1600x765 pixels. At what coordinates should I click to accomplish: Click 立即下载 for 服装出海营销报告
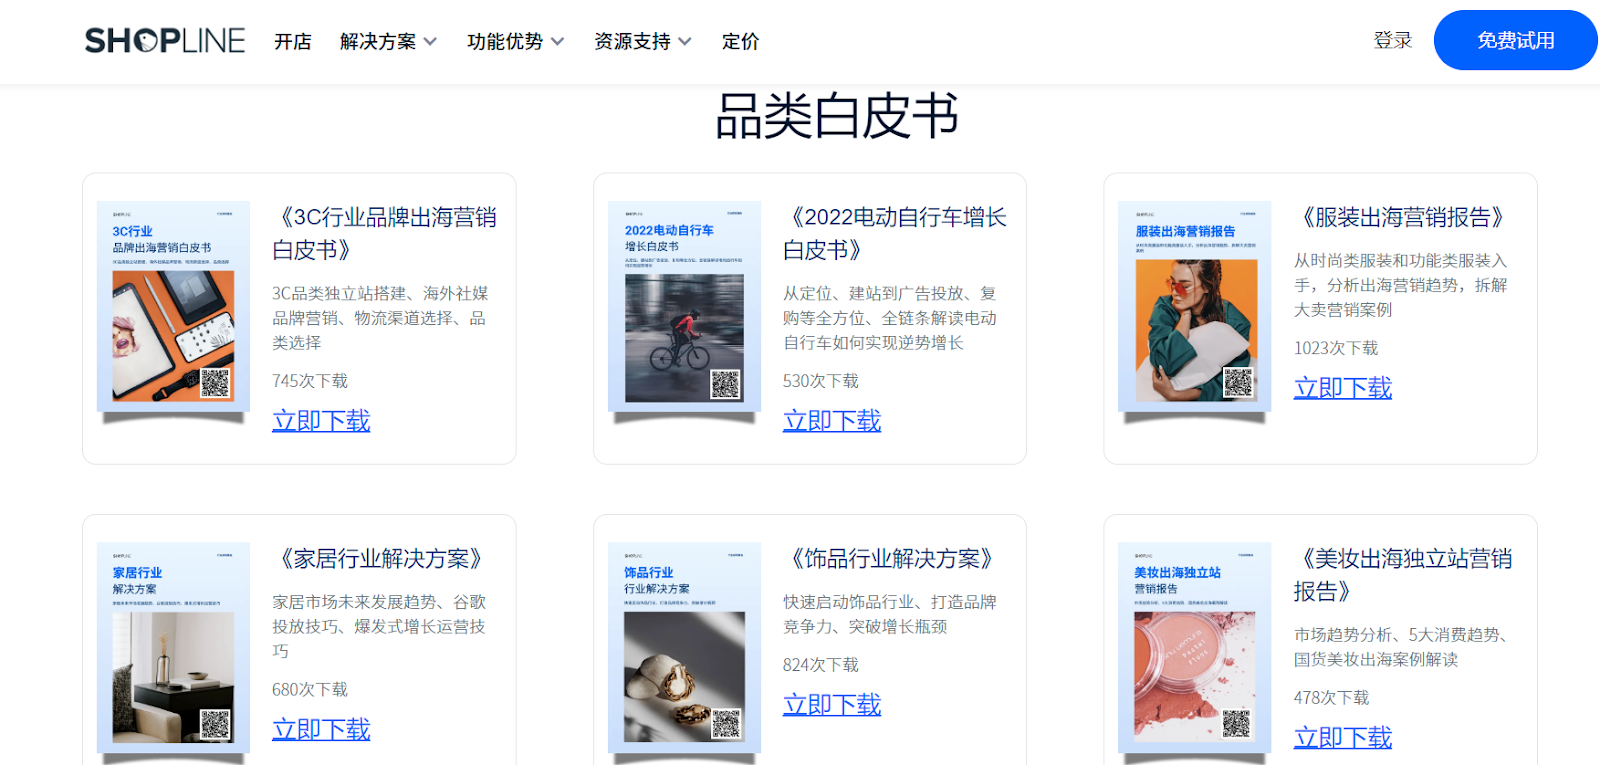pos(1342,388)
